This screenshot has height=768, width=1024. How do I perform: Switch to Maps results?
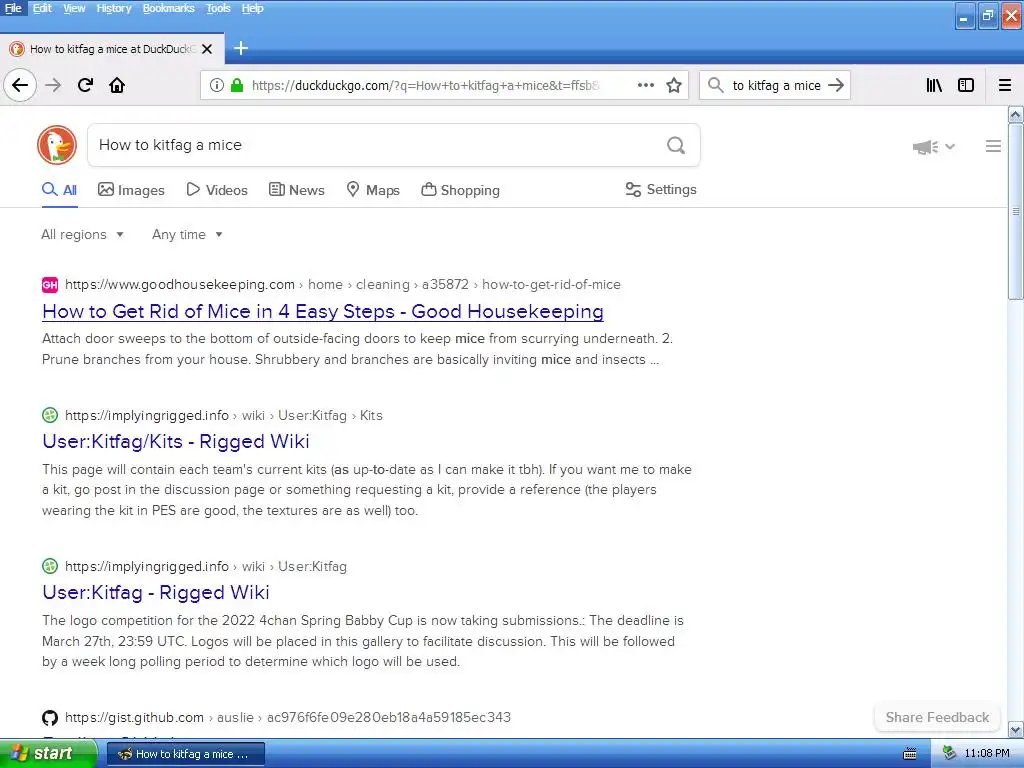[373, 190]
